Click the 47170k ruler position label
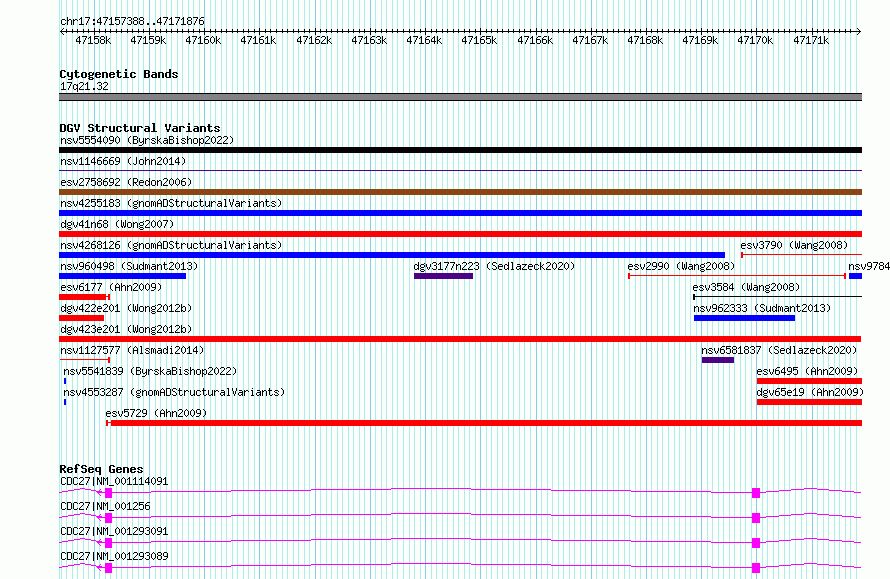The image size is (890, 579). coord(755,40)
